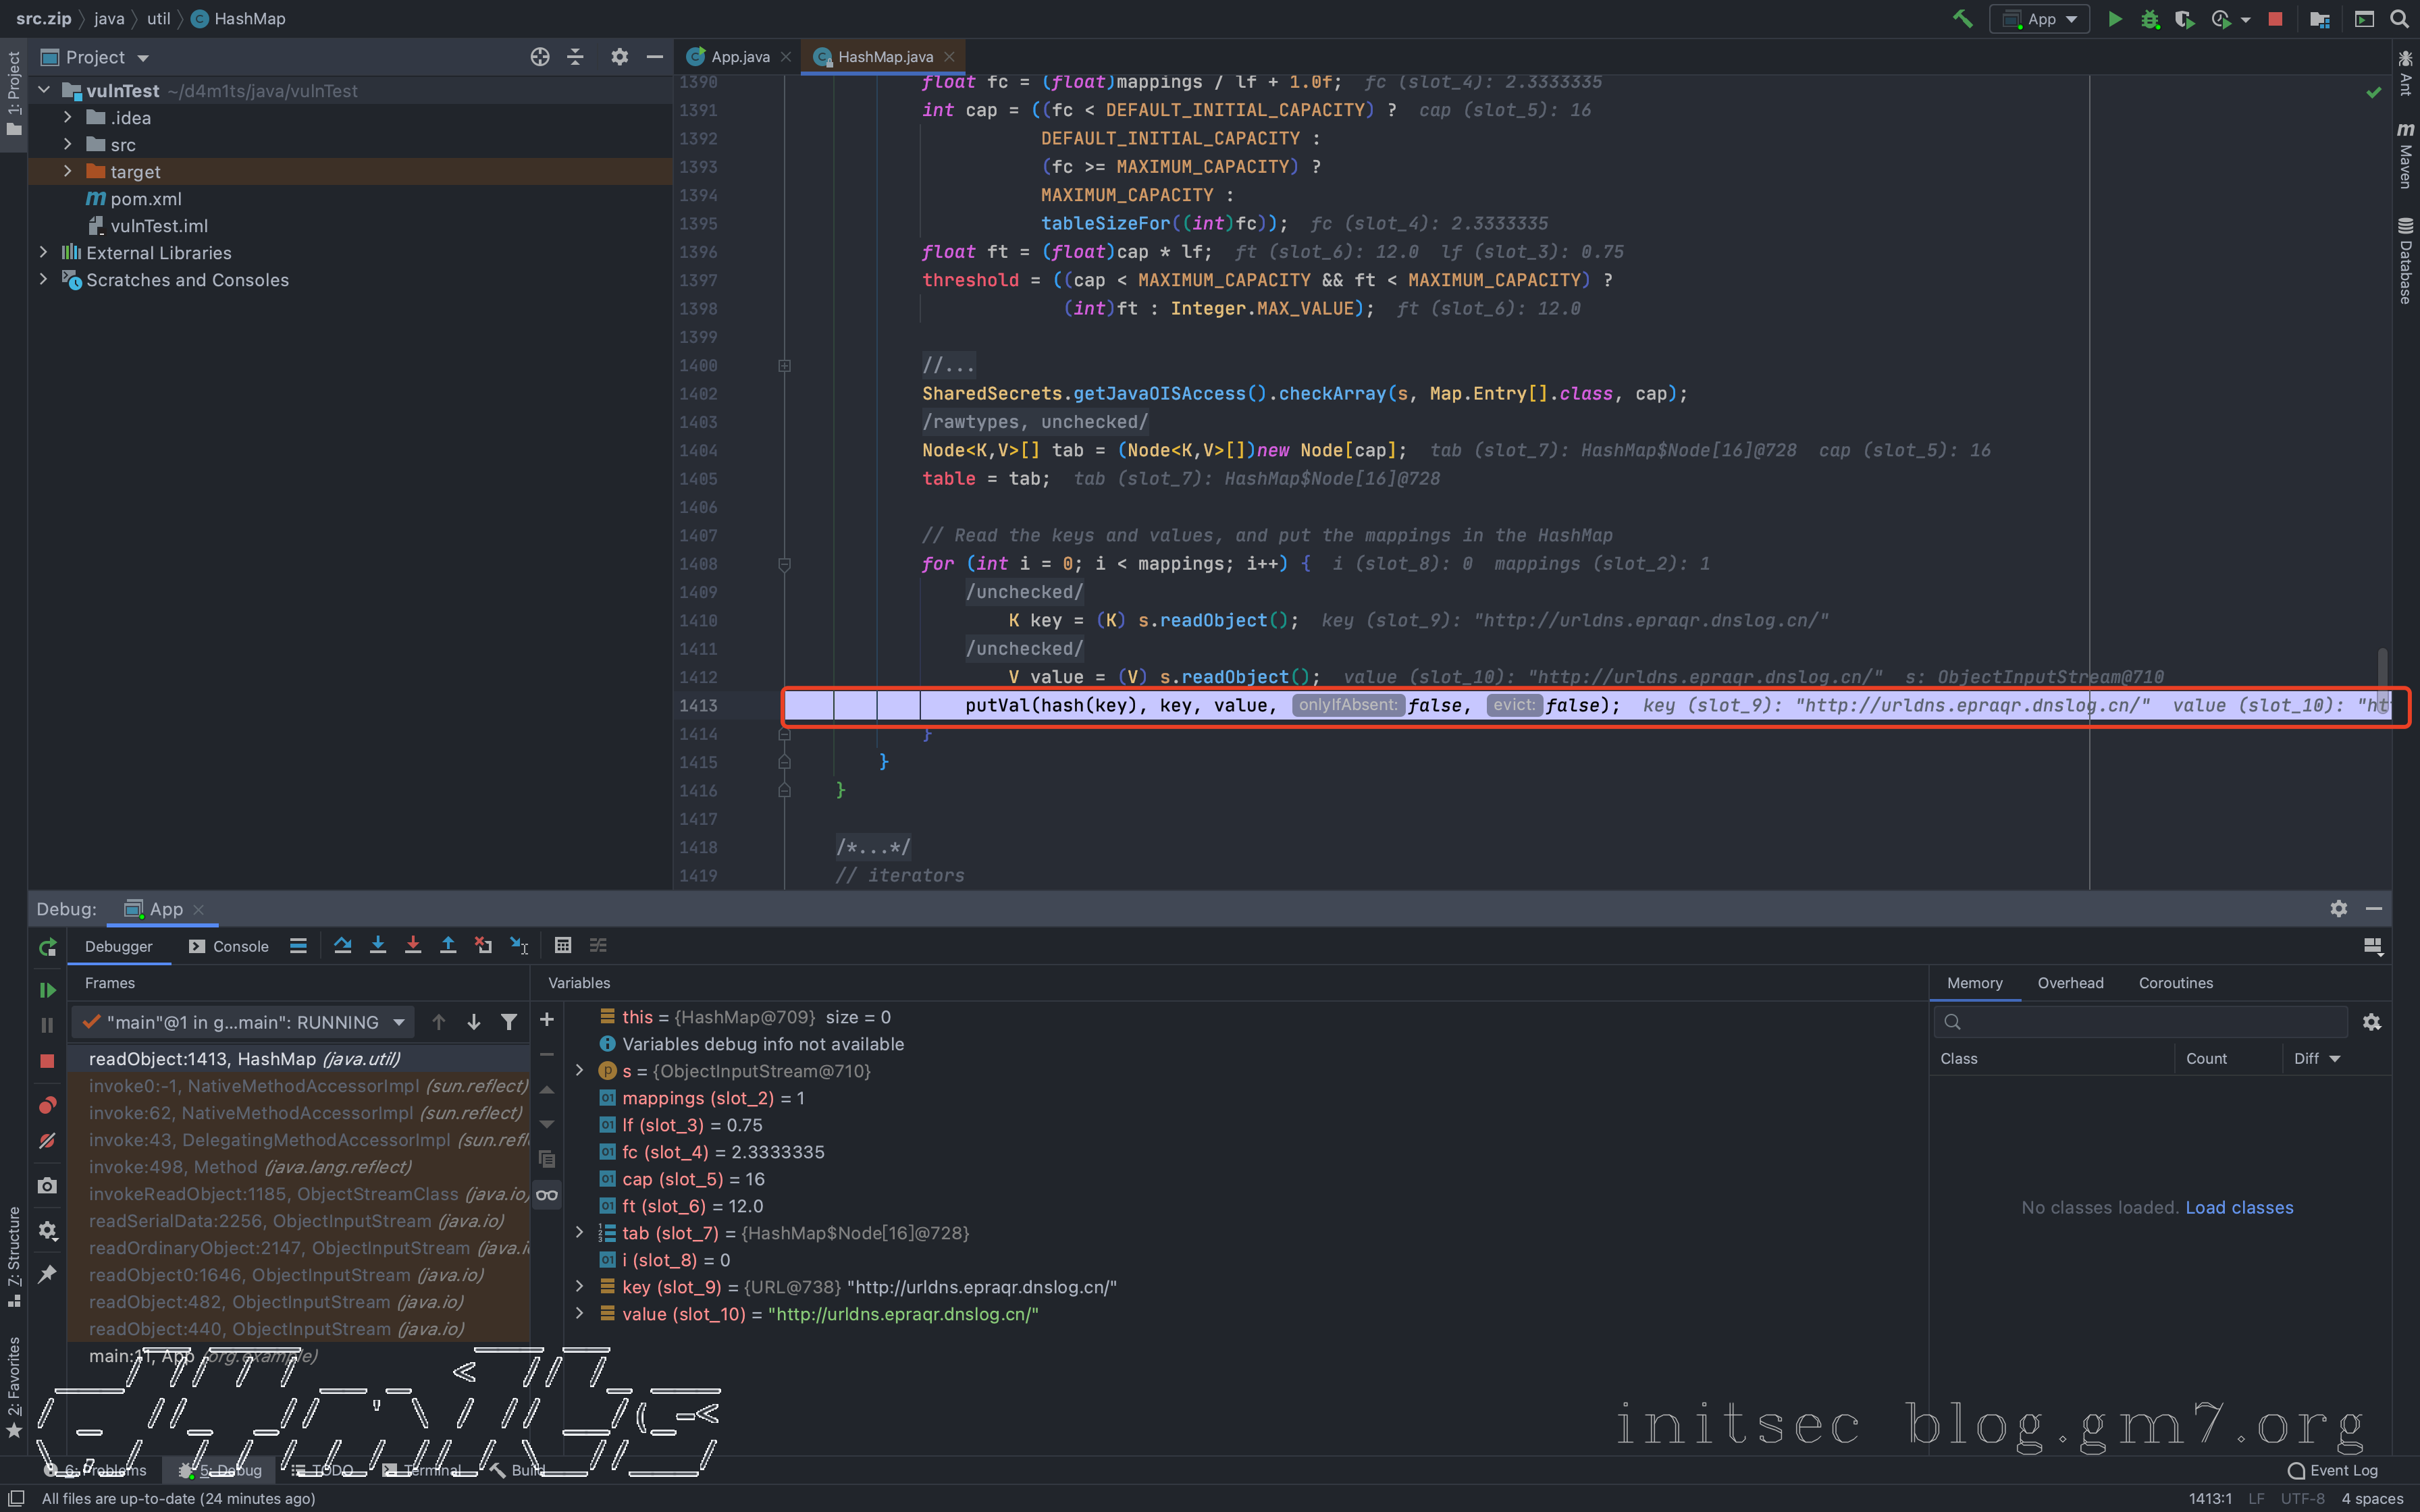Toggle the pin tab icon in Debug panel
Image resolution: width=2420 pixels, height=1512 pixels.
click(47, 1274)
